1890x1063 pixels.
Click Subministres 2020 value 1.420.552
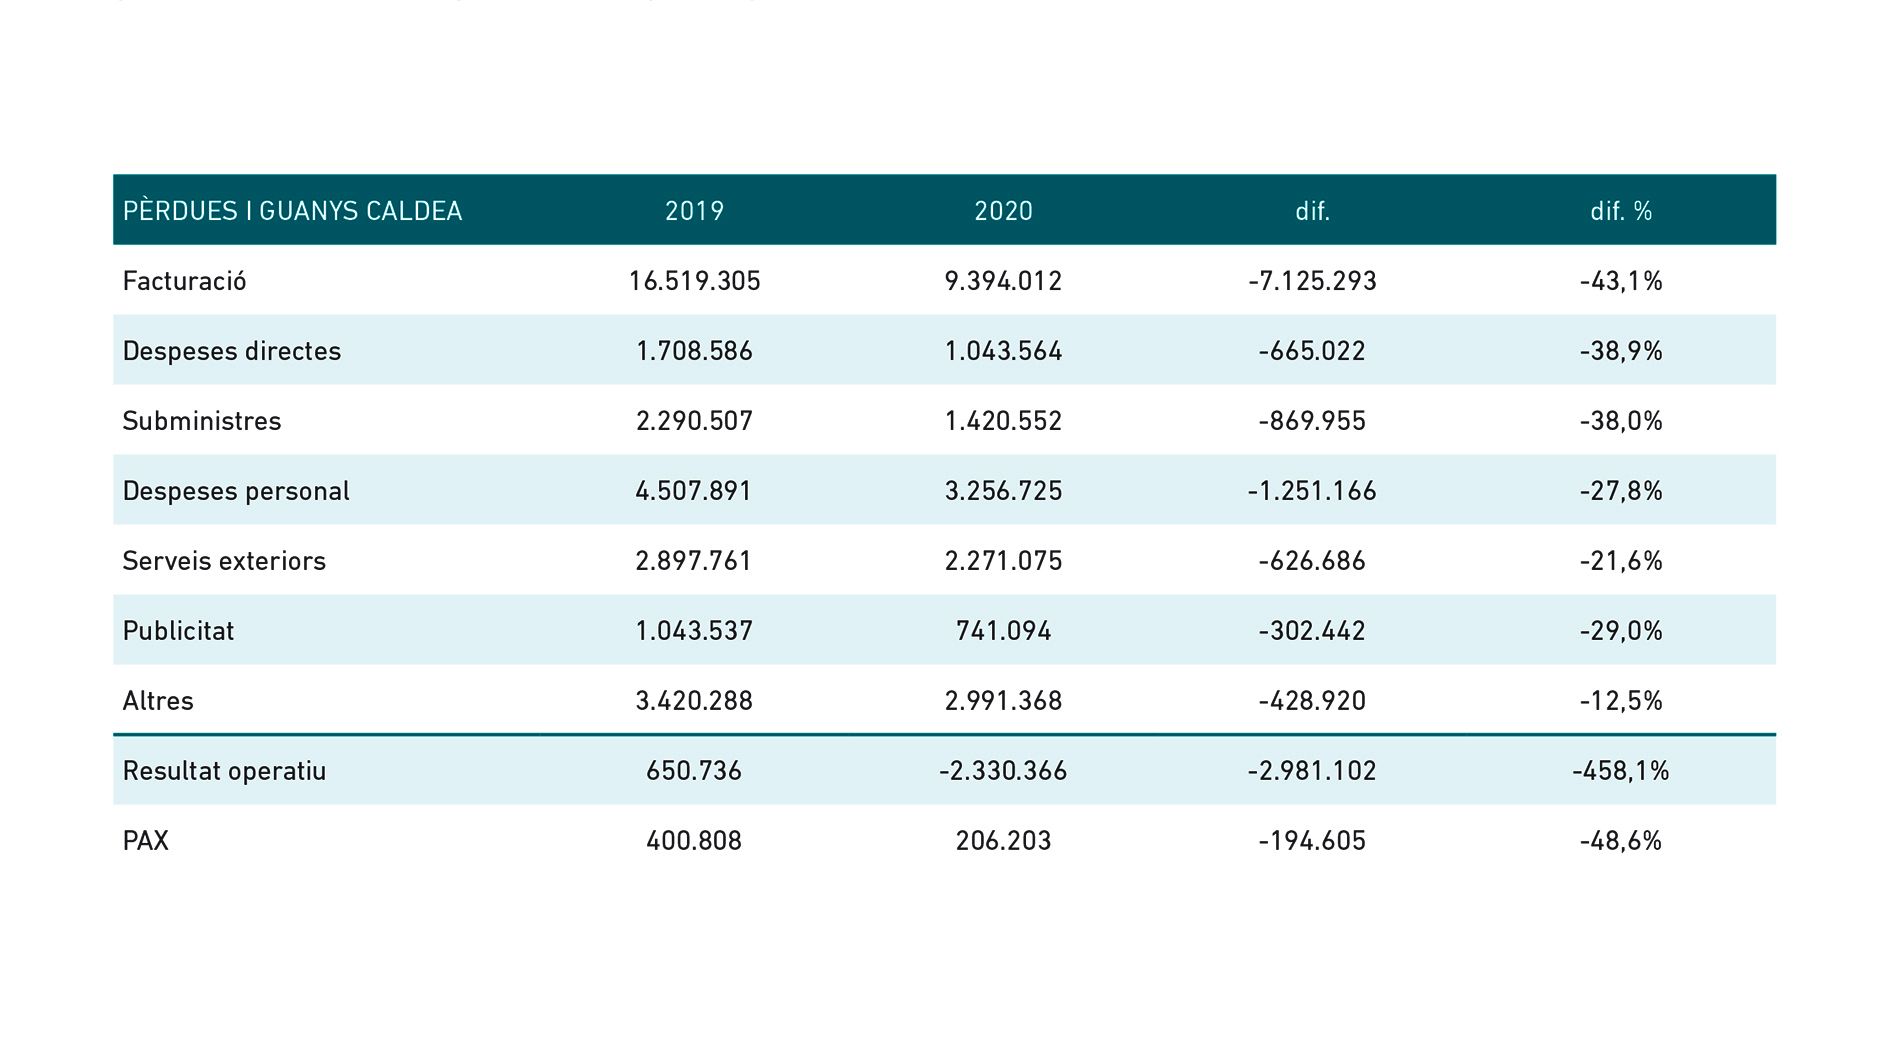click(x=1003, y=421)
